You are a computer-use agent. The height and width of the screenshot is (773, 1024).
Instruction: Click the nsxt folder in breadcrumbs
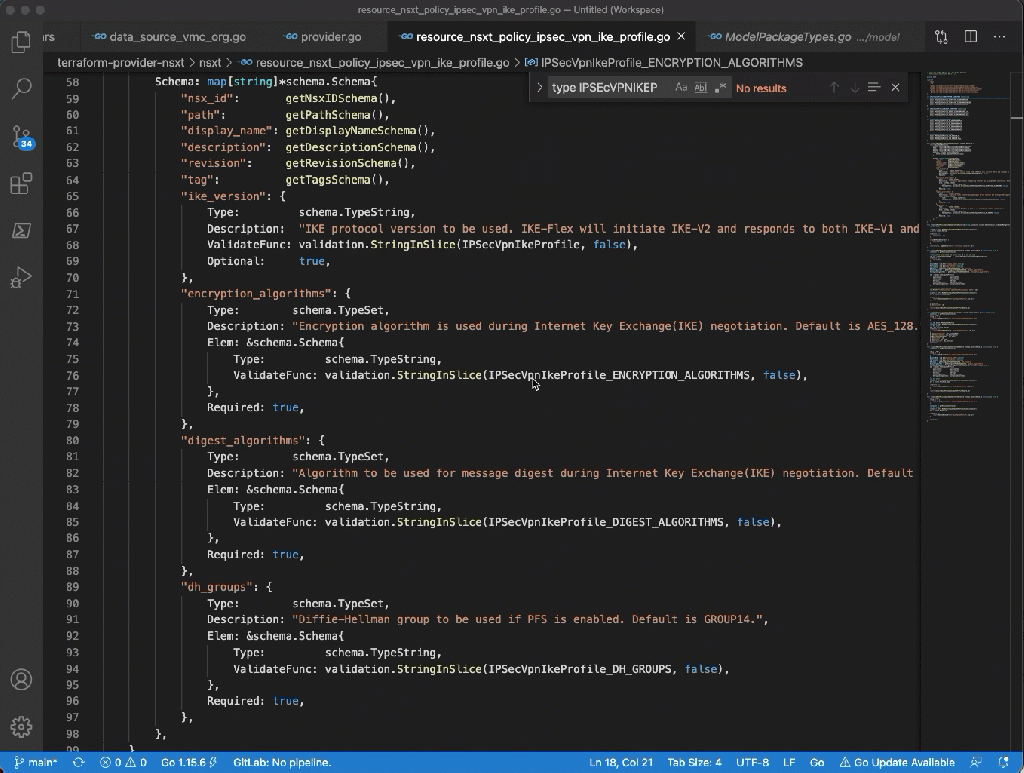(209, 62)
